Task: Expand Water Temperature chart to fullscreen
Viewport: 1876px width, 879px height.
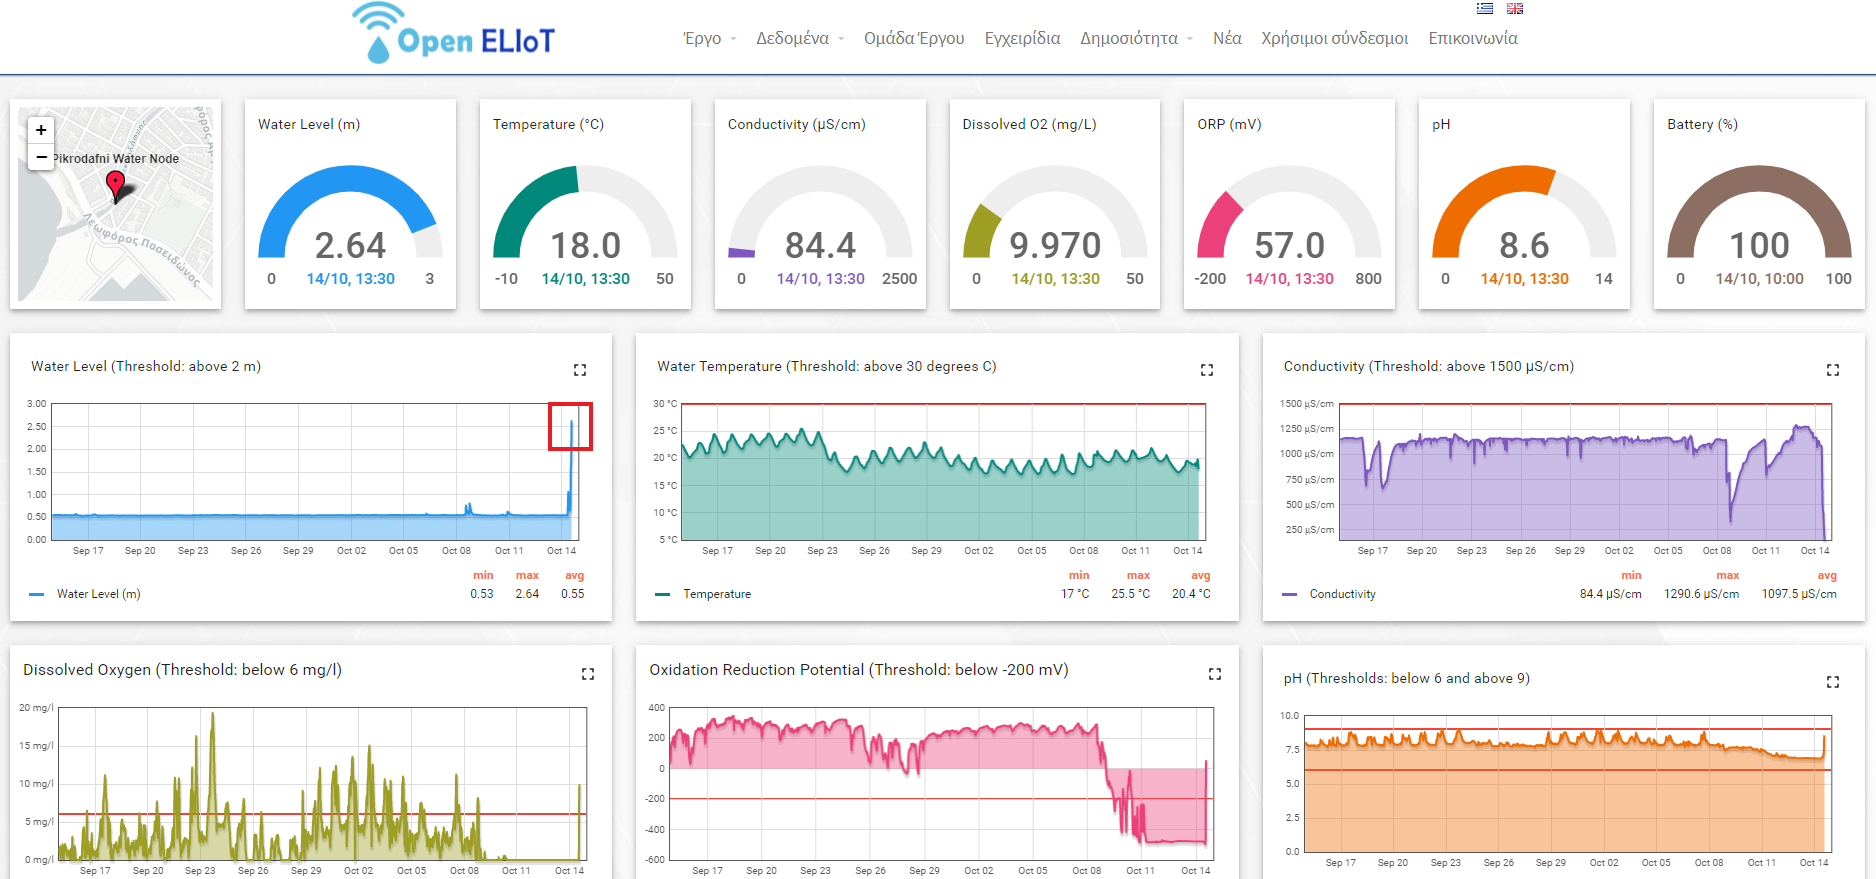Action: [x=1207, y=370]
